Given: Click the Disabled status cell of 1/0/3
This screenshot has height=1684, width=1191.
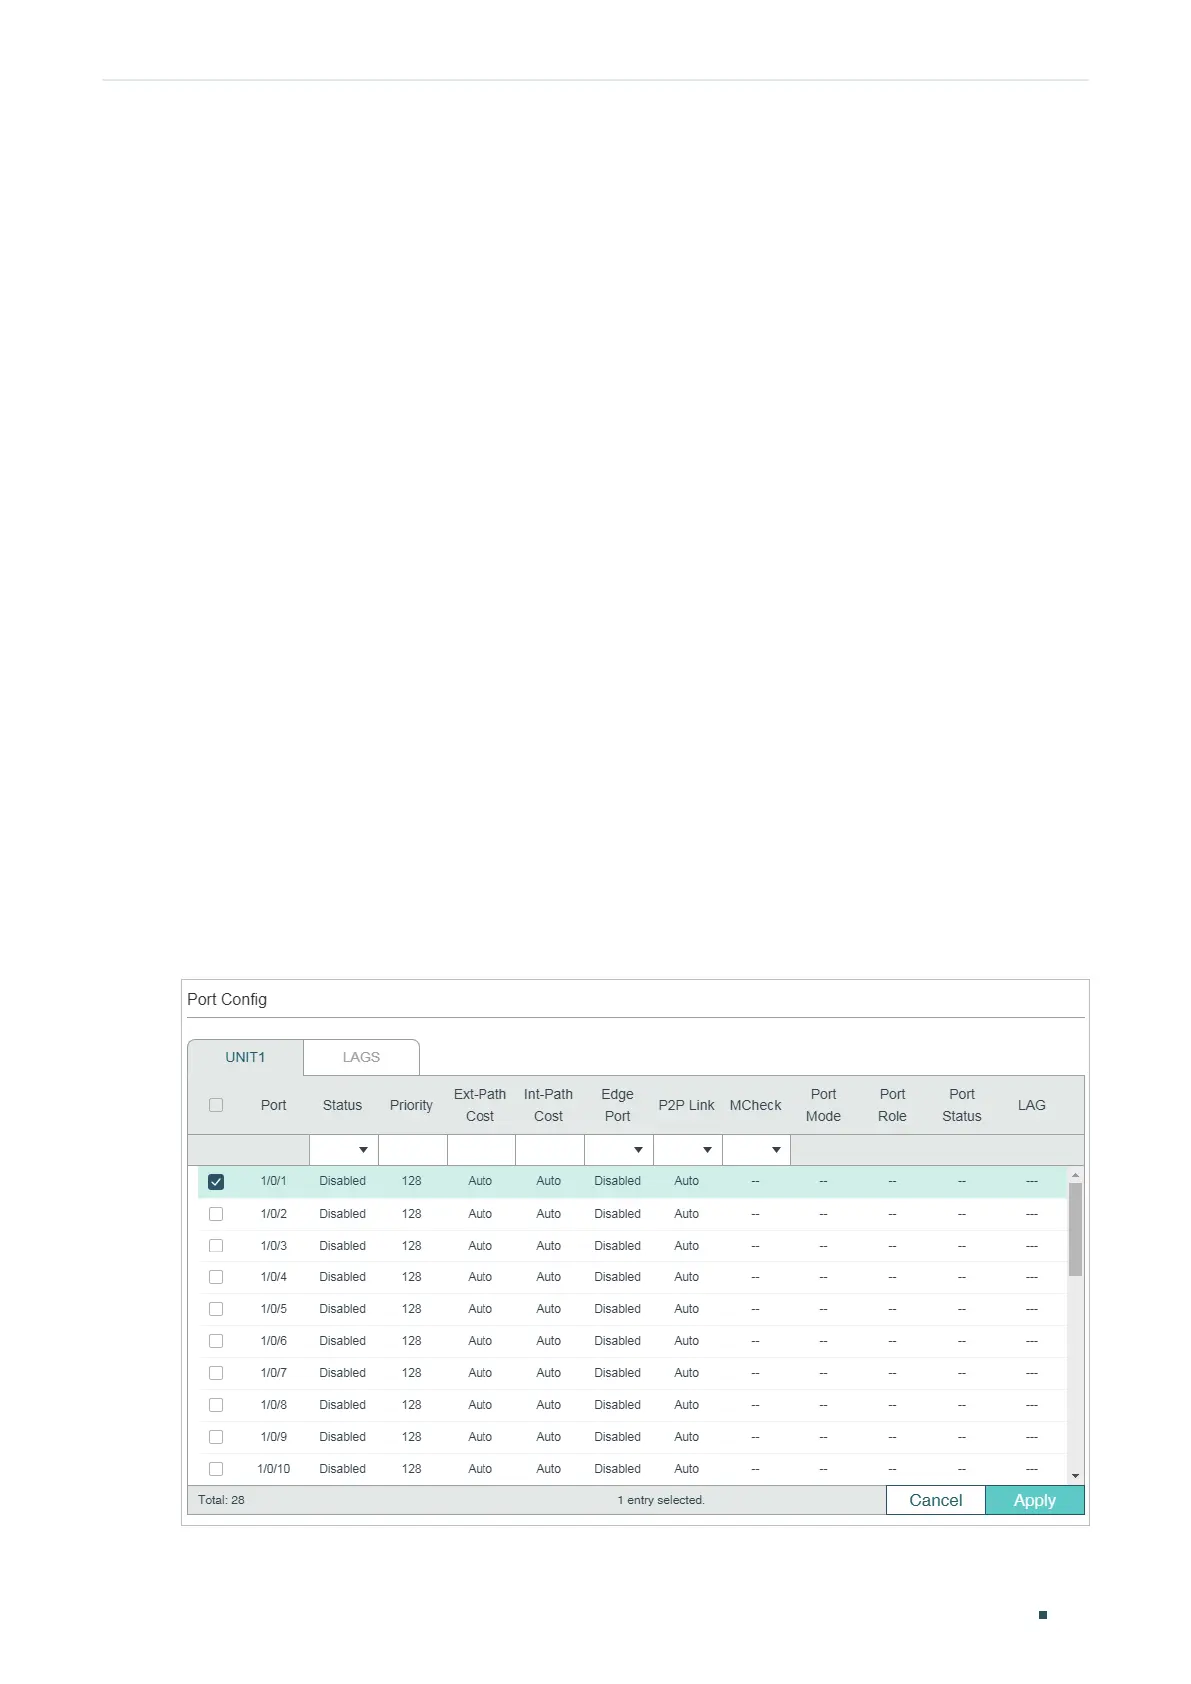Looking at the screenshot, I should click(x=342, y=1246).
